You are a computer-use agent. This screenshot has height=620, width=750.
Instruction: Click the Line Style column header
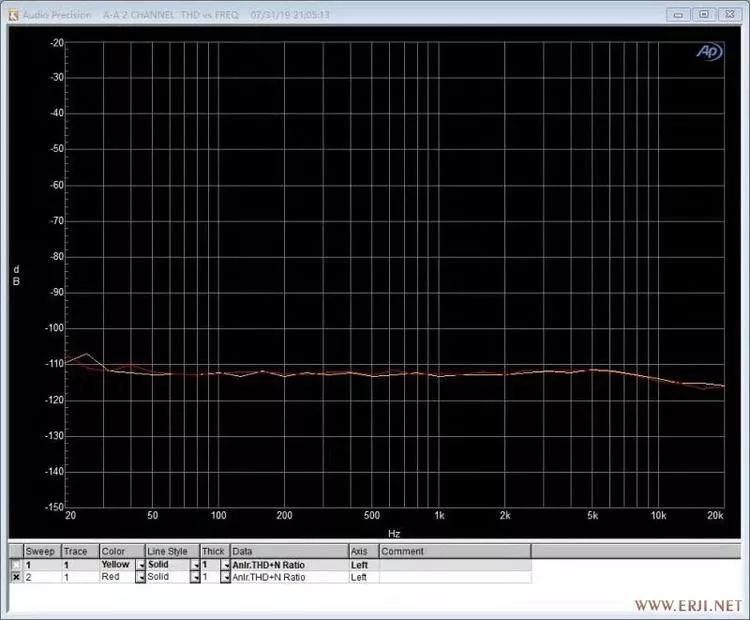pos(172,552)
